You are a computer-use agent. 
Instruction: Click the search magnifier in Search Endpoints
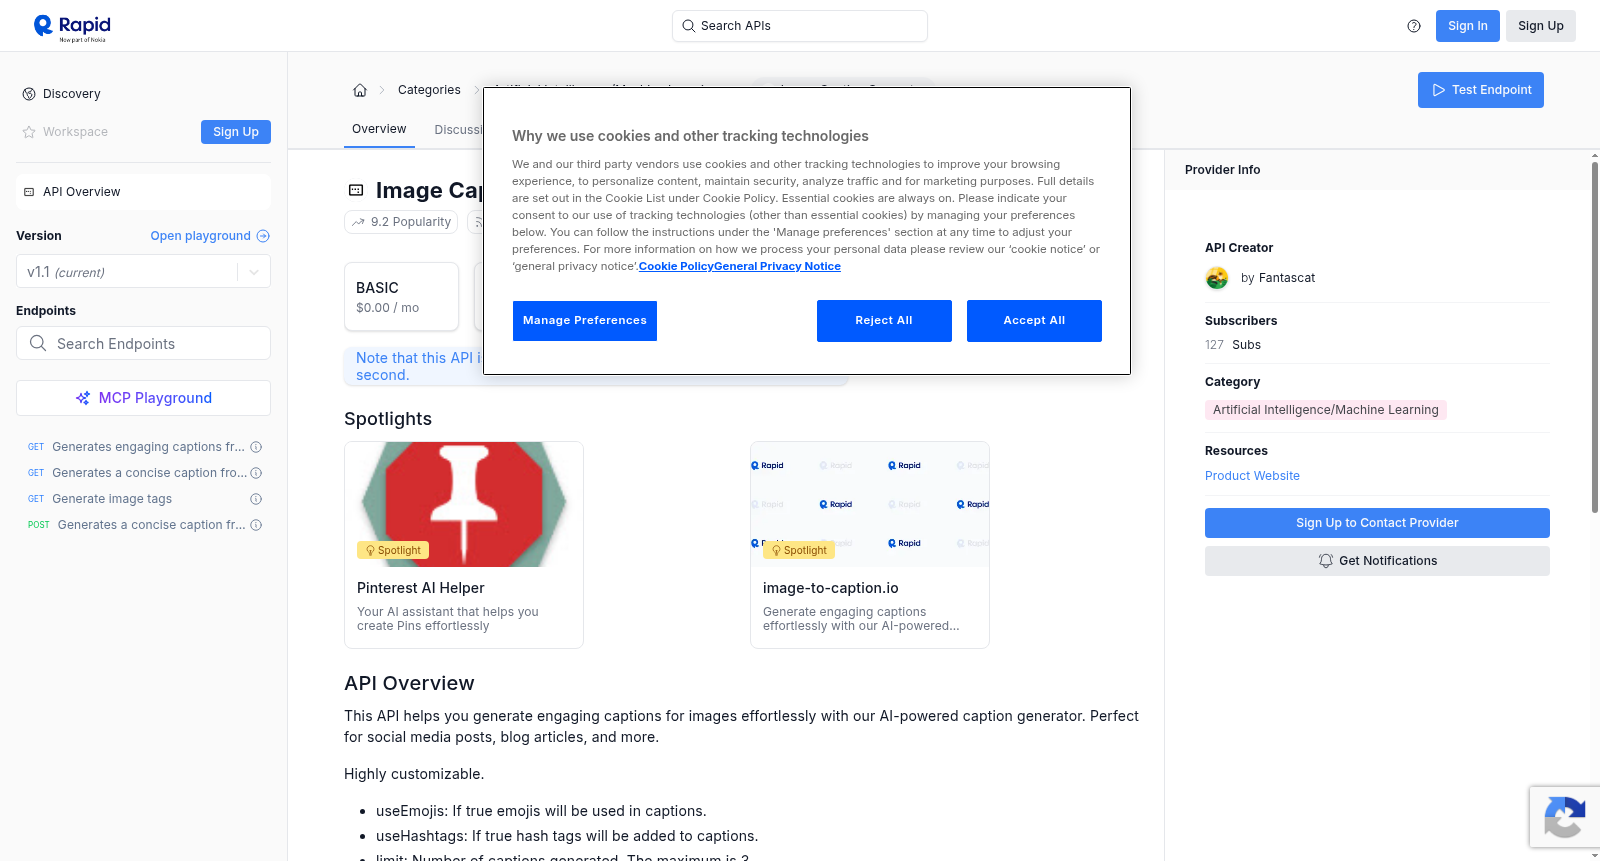[x=38, y=343]
